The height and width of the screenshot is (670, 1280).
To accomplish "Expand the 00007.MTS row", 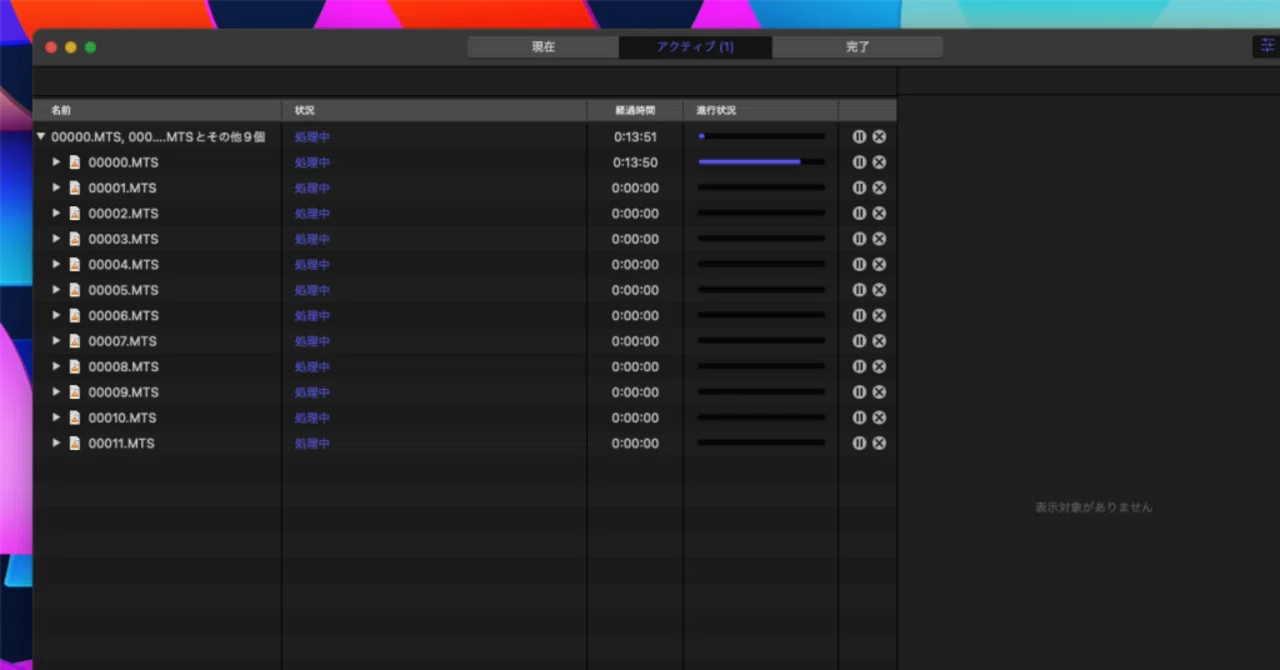I will point(57,341).
